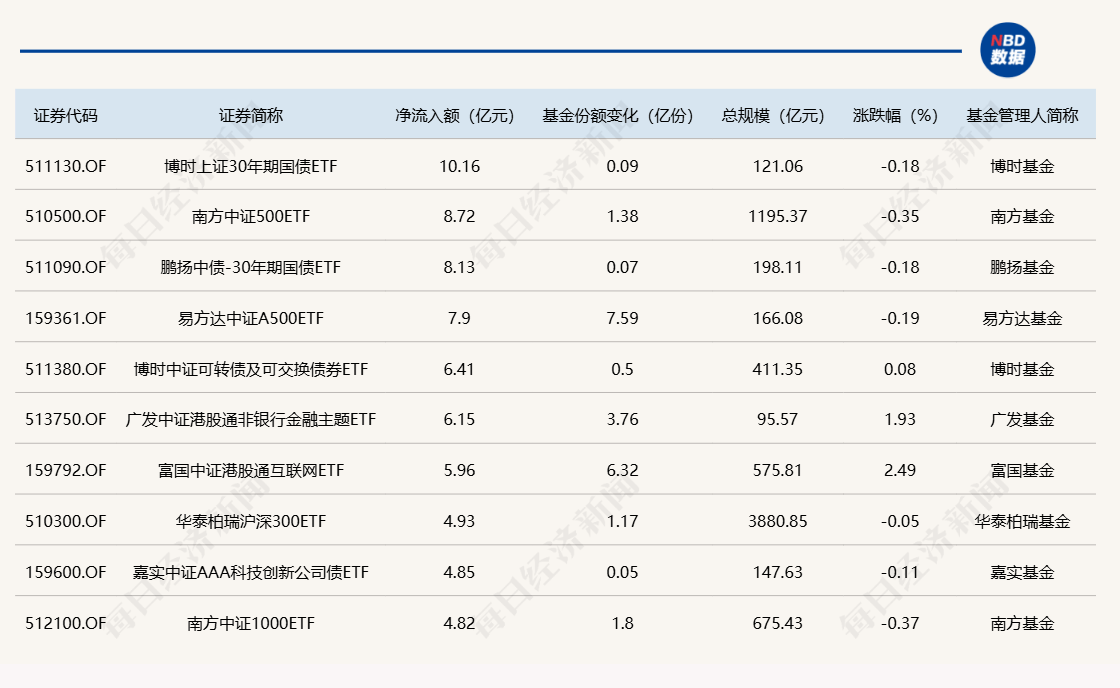Select price change value 1.93
Screen dimensions: 1120x688
[900, 419]
